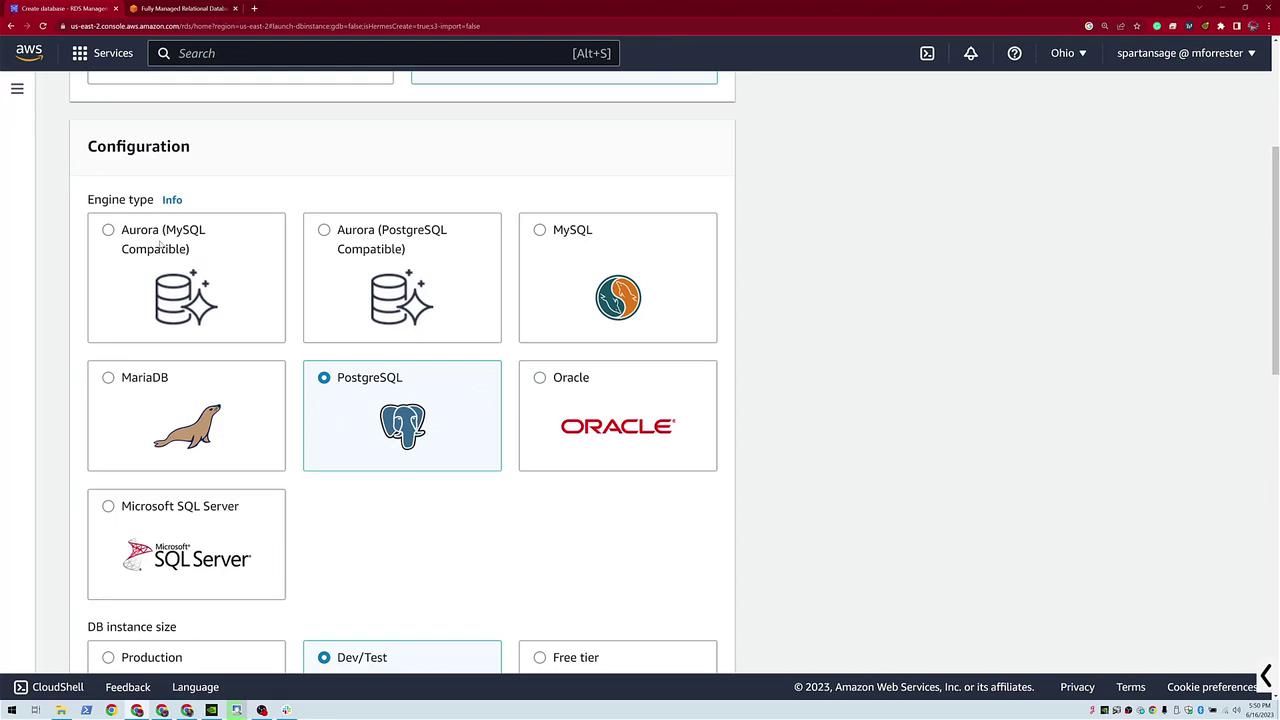Image resolution: width=1280 pixels, height=720 pixels.
Task: Open the Services grid menu
Action: (102, 53)
